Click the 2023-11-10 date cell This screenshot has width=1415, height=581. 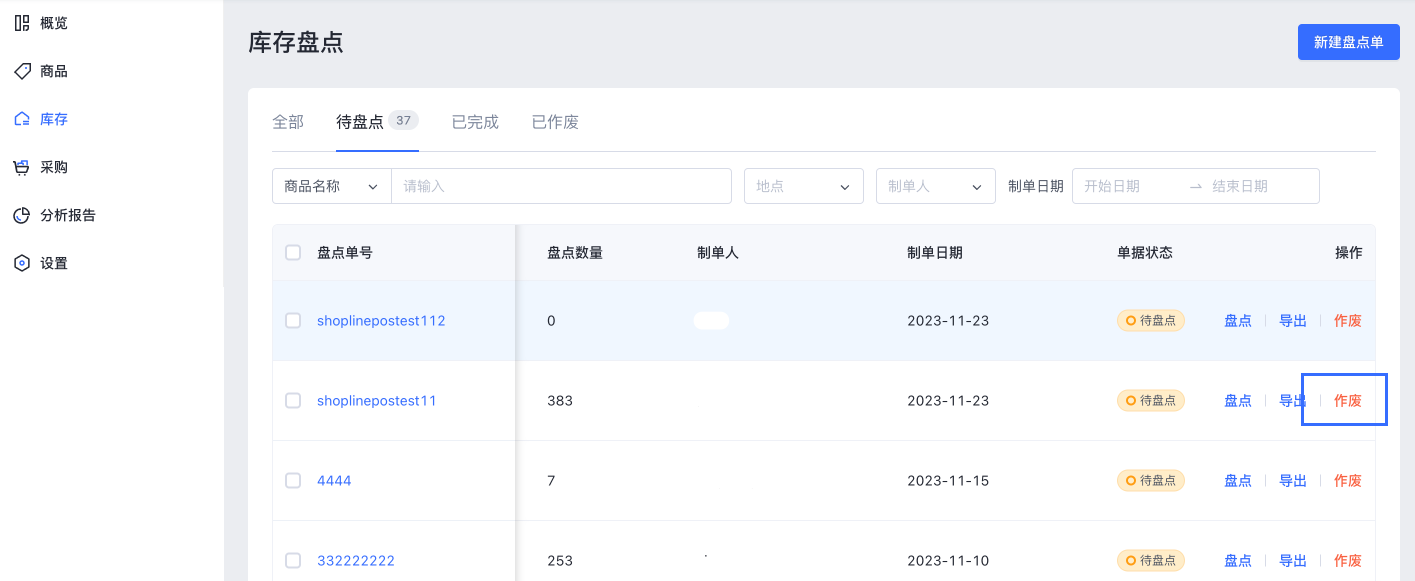[x=948, y=561]
